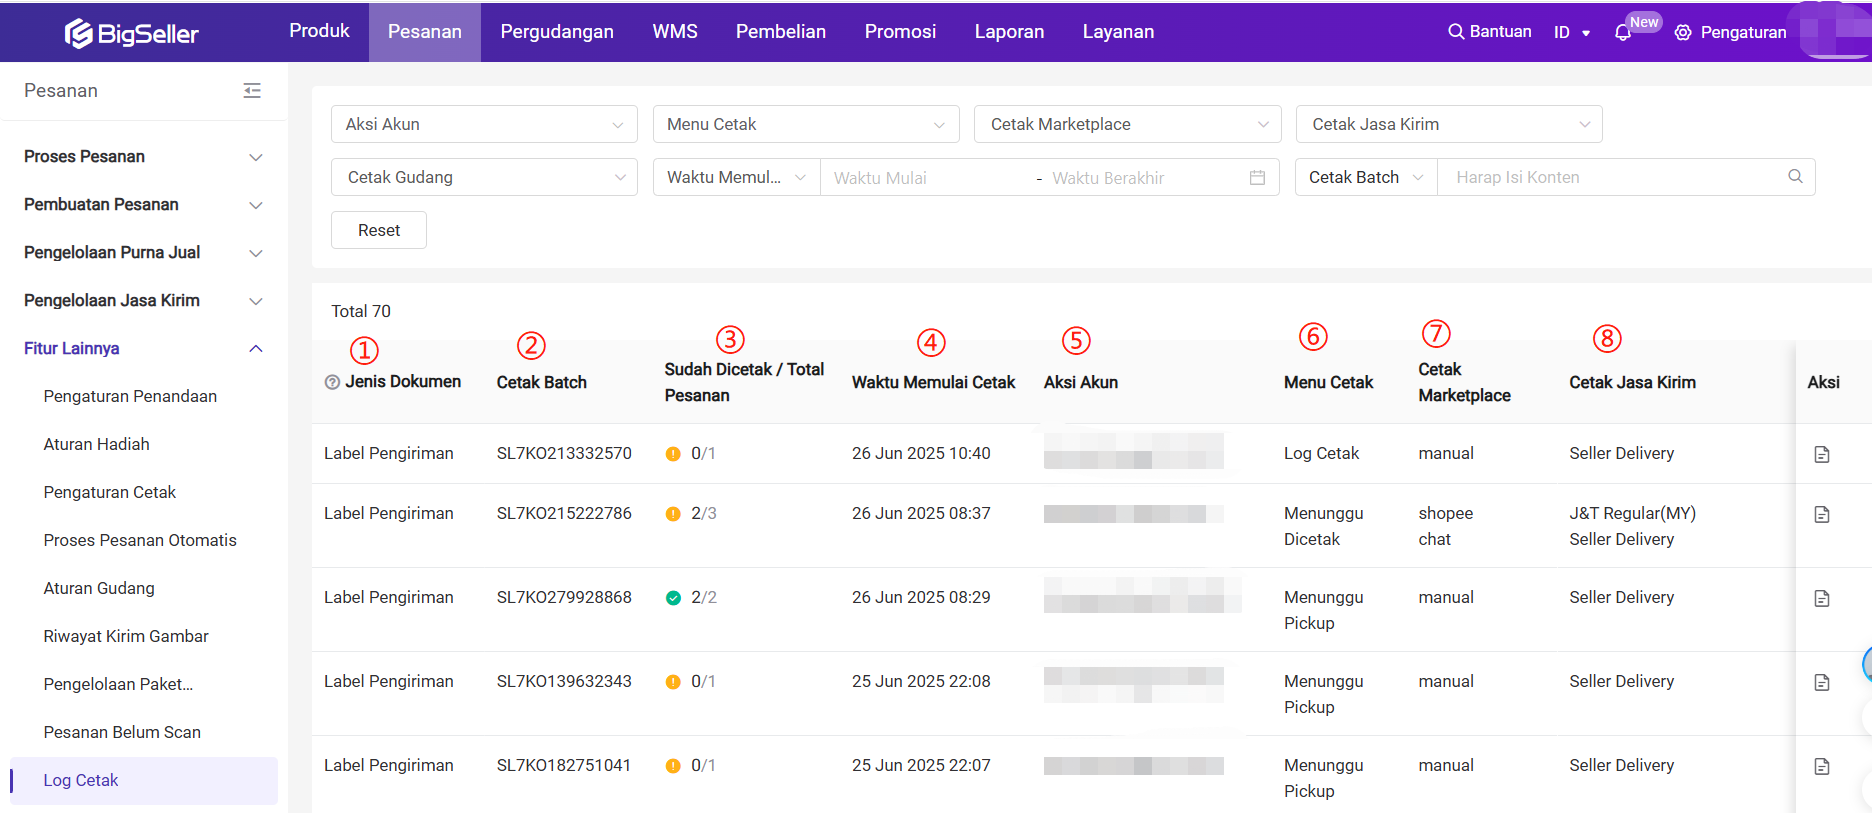
Task: Click J&T Regular(MY) courier text
Action: coord(1632,514)
